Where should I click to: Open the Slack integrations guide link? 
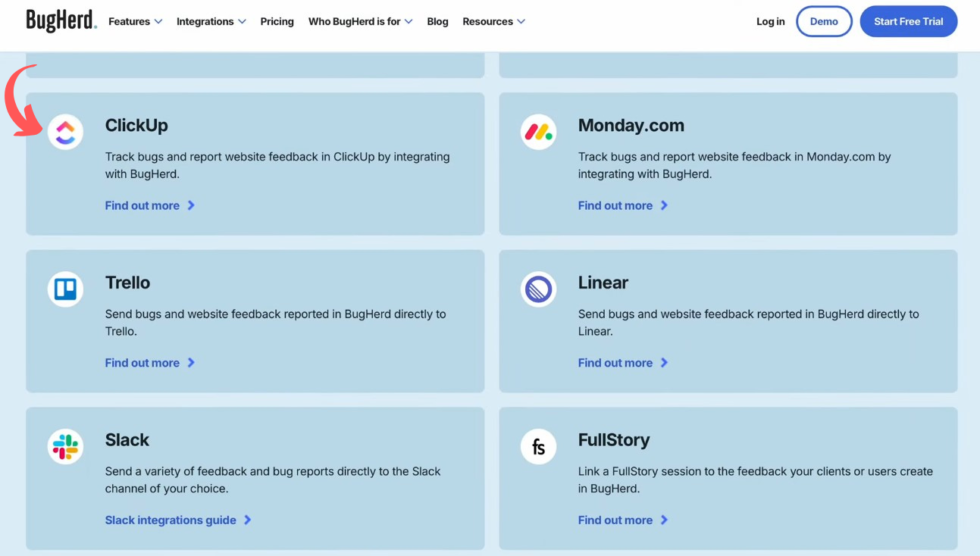(171, 520)
